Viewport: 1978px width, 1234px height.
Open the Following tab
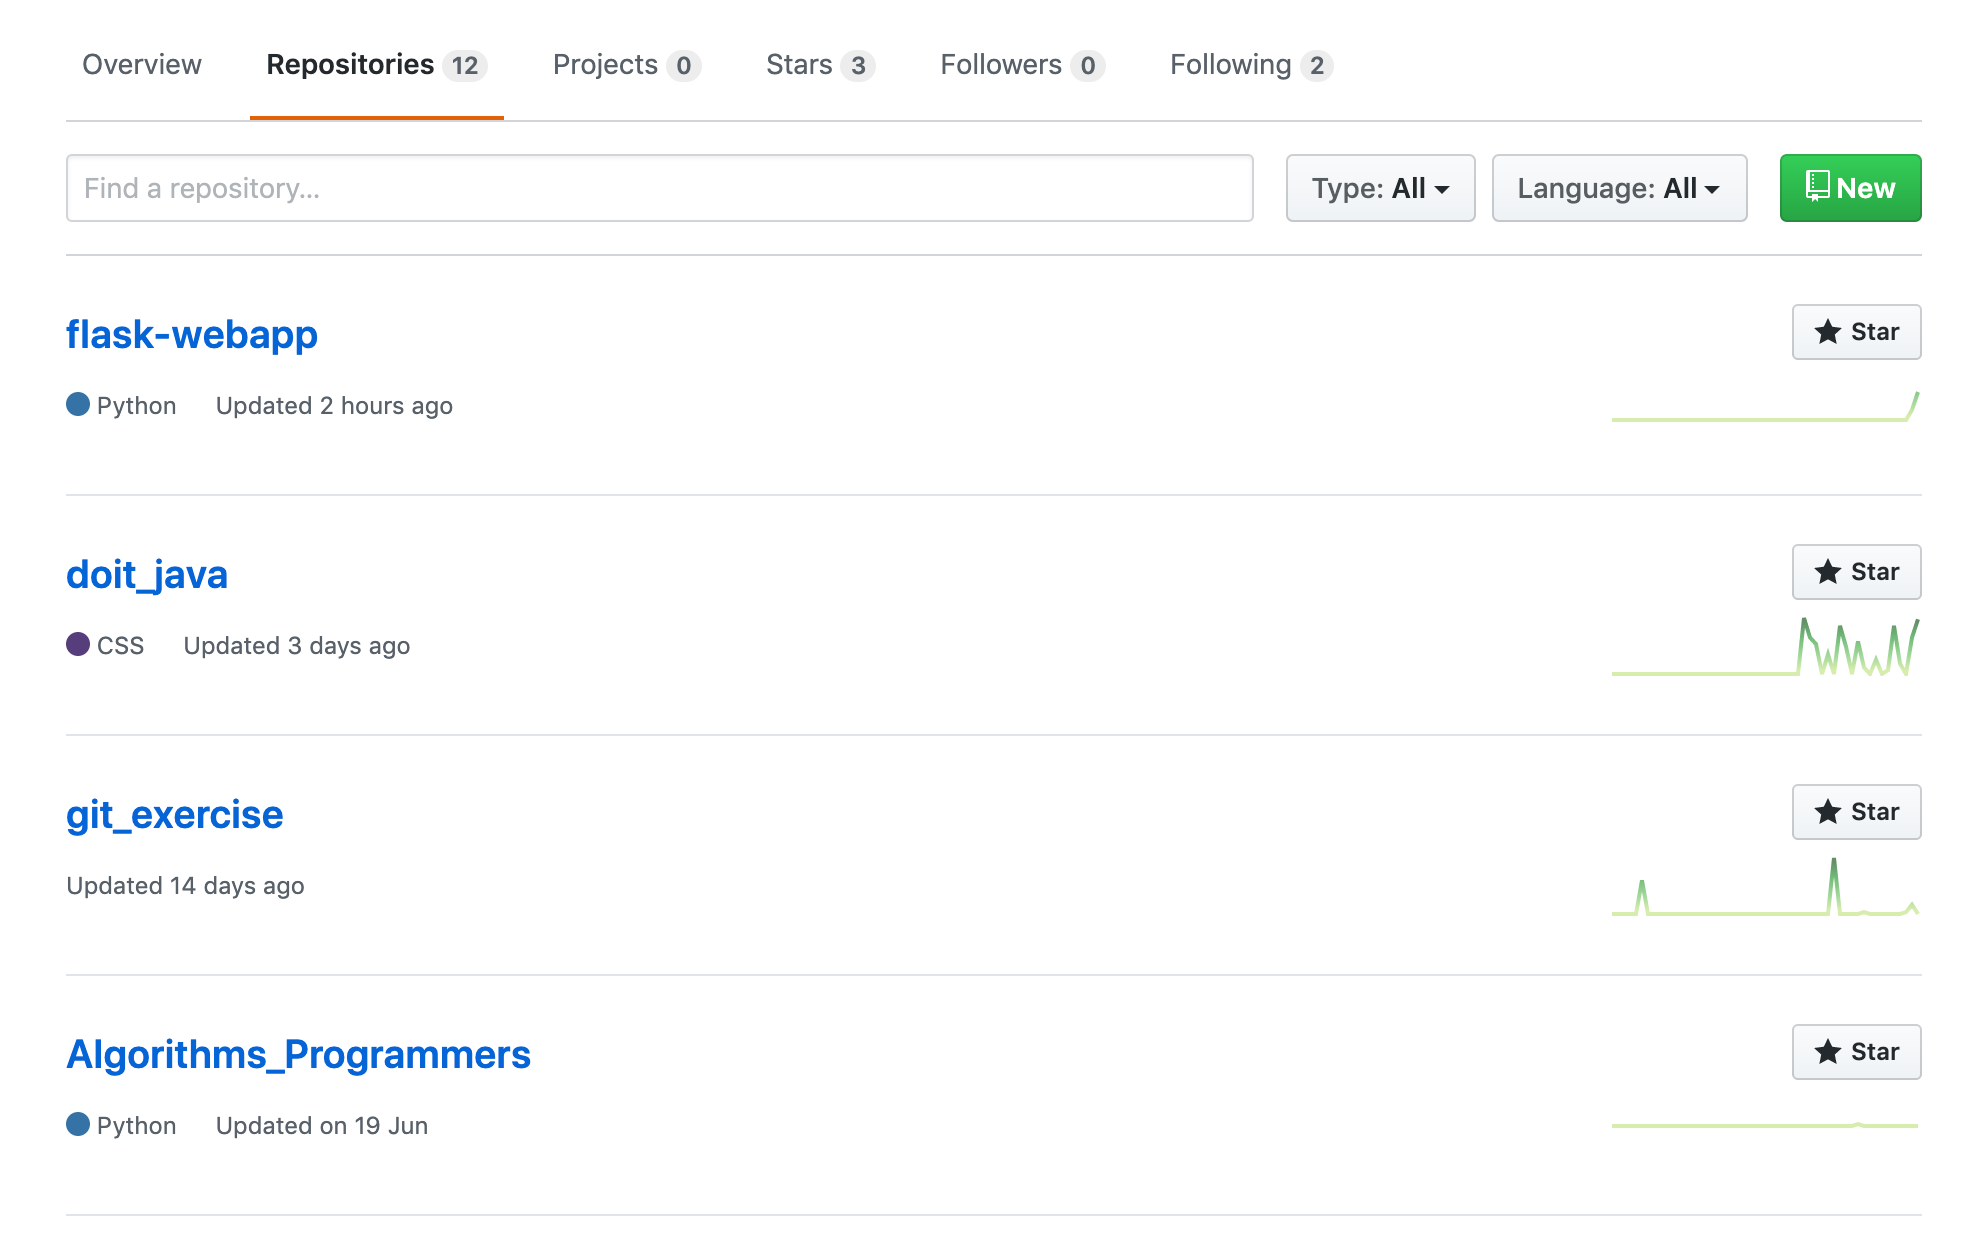pos(1250,65)
